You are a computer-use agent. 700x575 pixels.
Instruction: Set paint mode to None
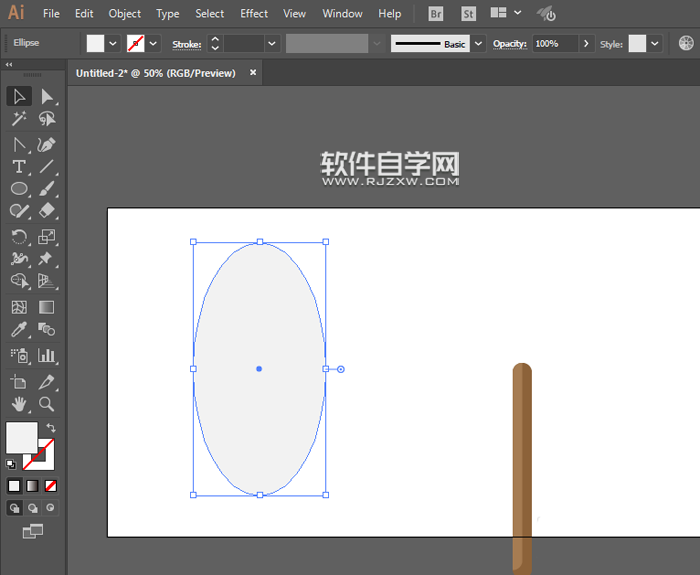click(51, 486)
